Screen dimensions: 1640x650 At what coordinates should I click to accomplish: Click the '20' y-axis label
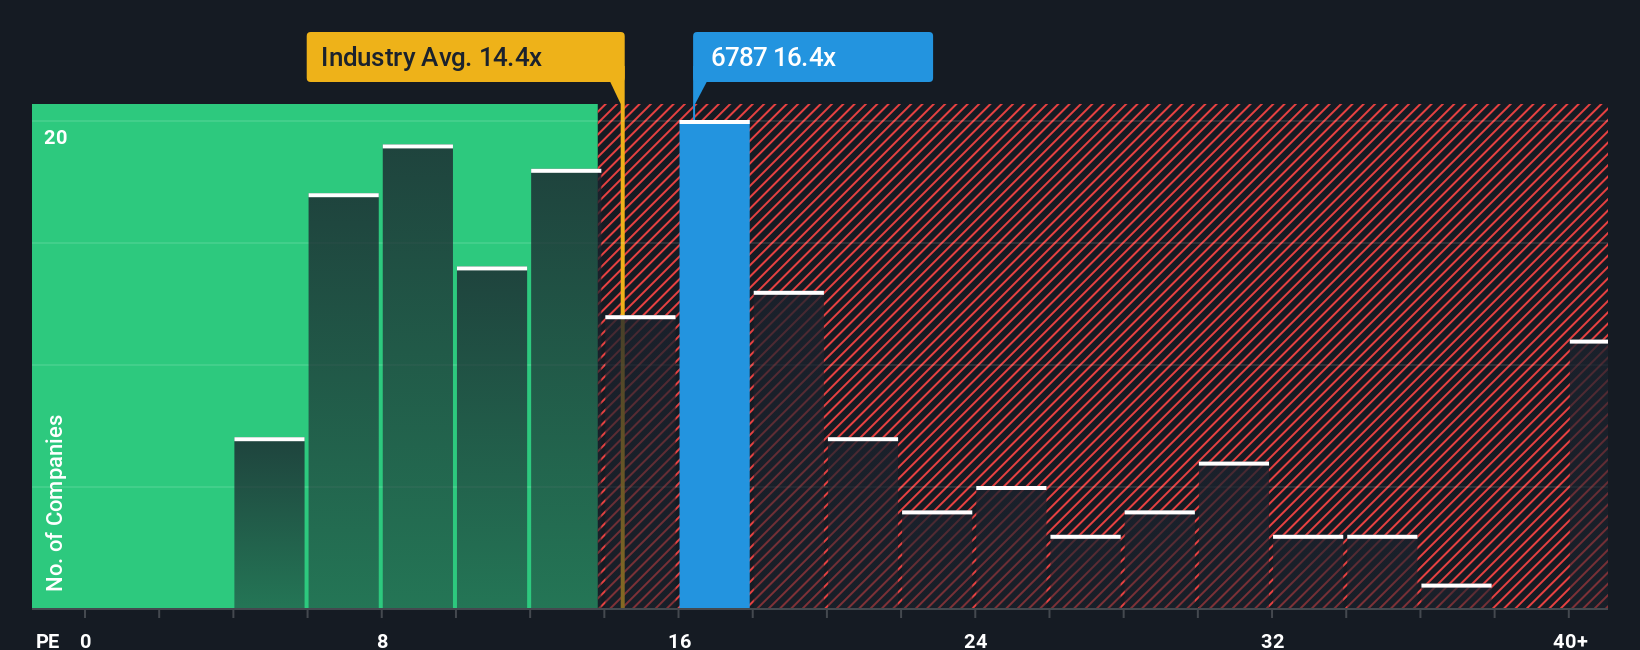click(x=56, y=137)
